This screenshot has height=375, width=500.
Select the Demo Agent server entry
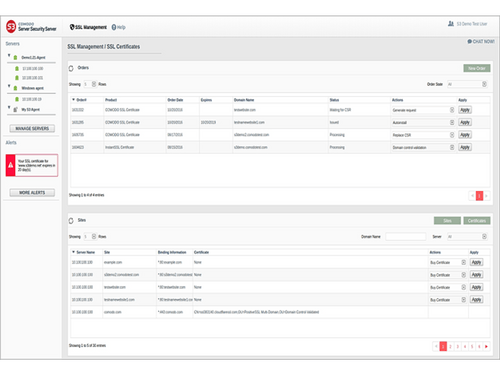pos(33,58)
